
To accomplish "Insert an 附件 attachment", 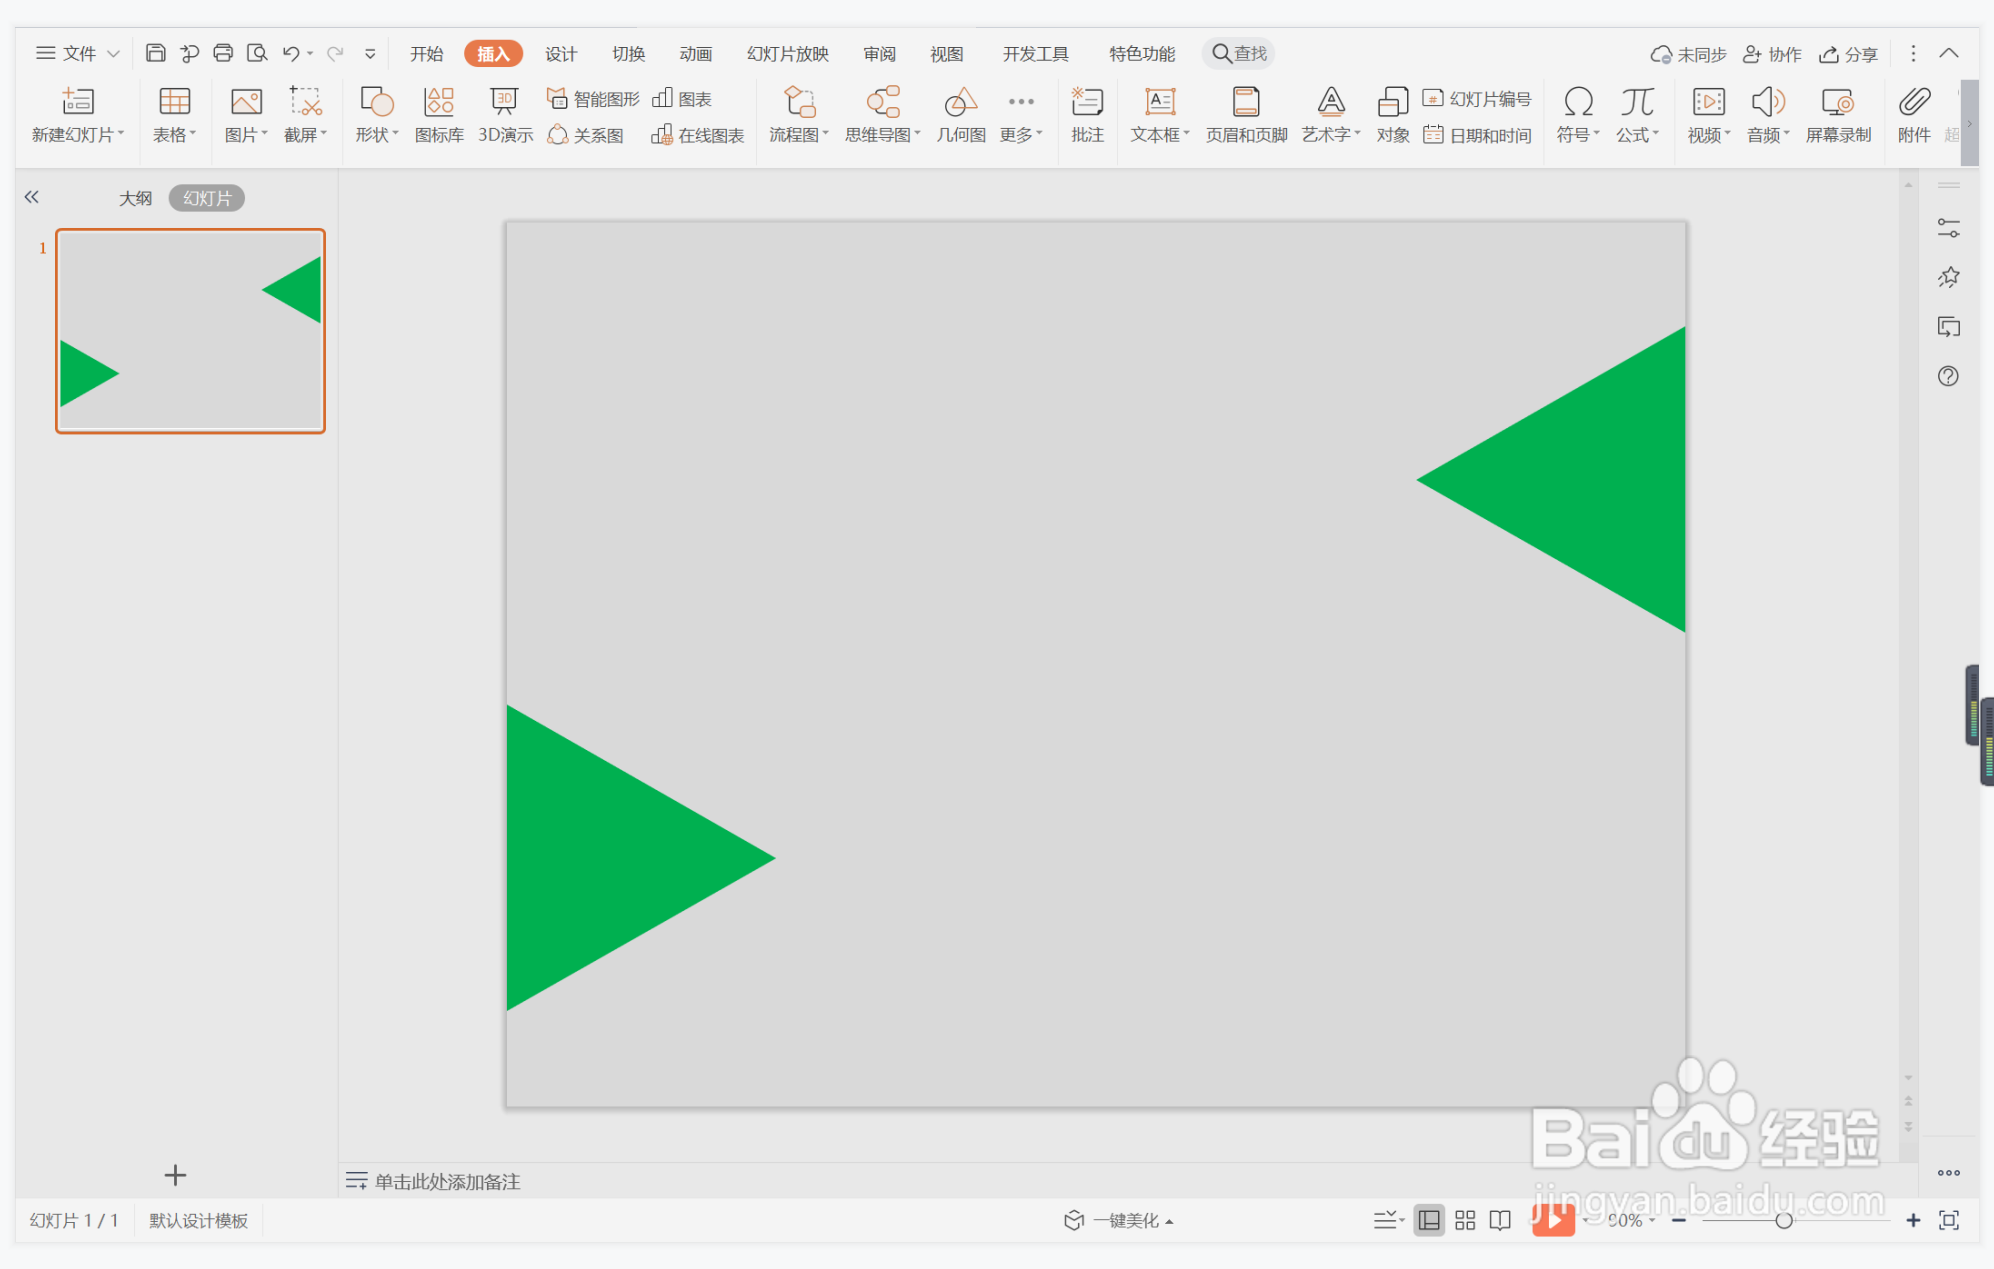I will pyautogui.click(x=1913, y=115).
